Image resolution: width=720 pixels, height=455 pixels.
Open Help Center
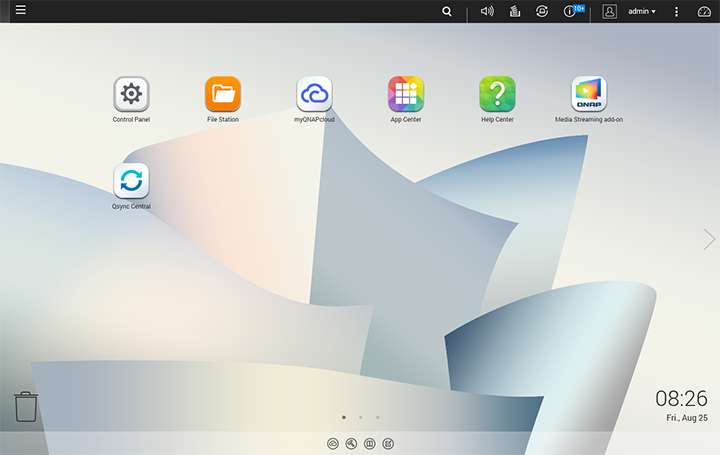point(497,94)
